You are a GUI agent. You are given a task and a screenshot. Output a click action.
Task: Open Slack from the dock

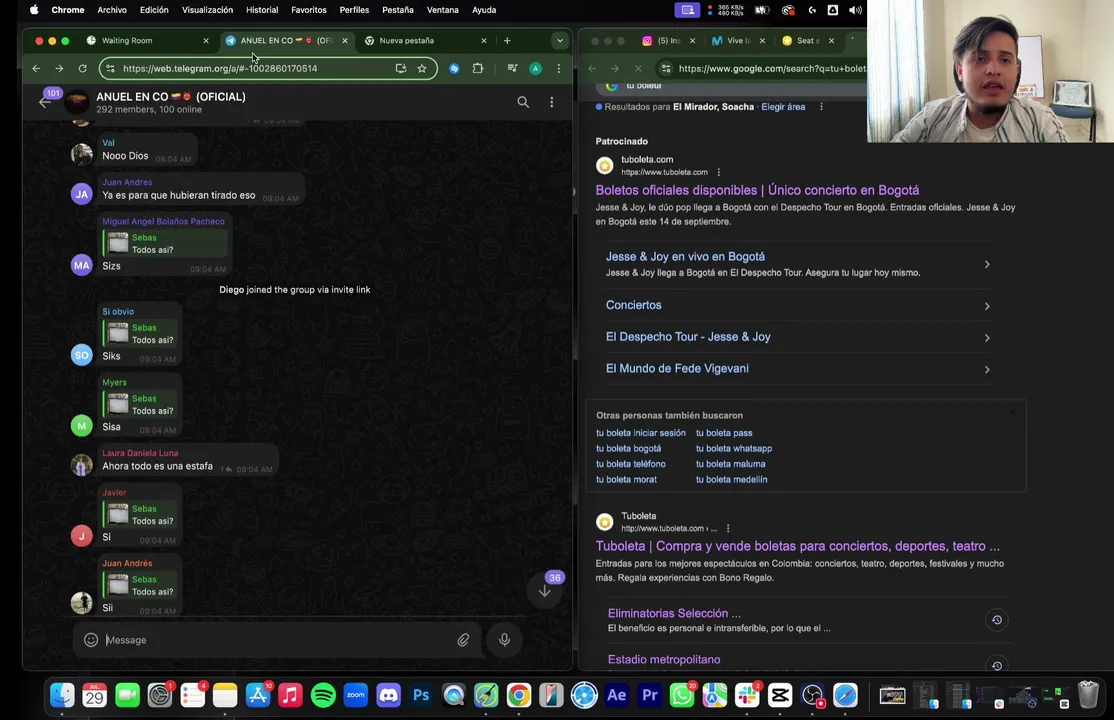[x=747, y=695]
